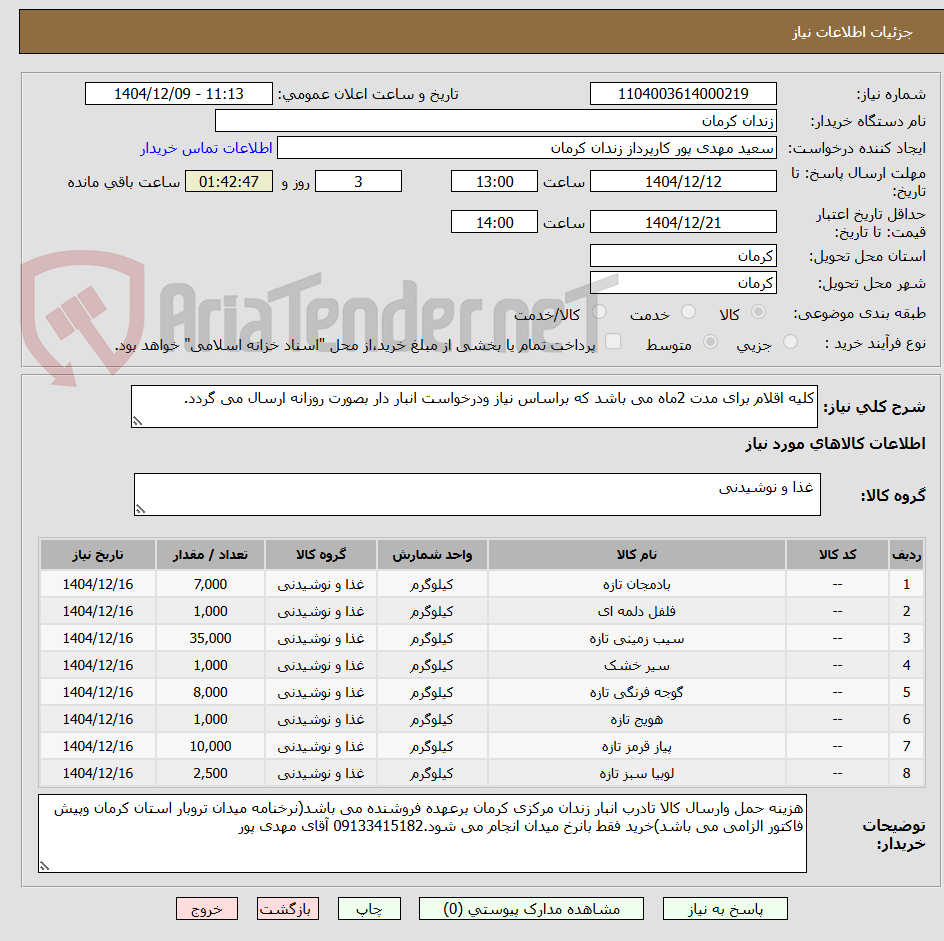Click the buyer notes text area

click(422, 833)
